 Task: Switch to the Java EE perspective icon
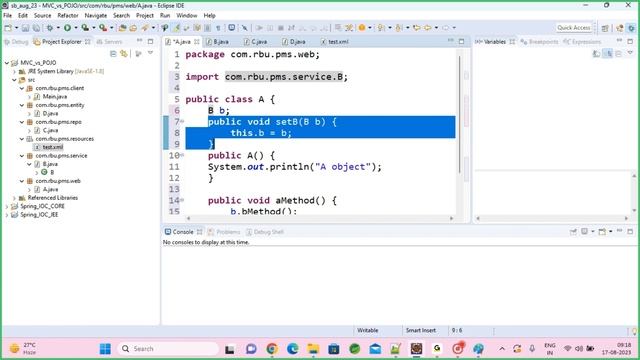click(620, 28)
